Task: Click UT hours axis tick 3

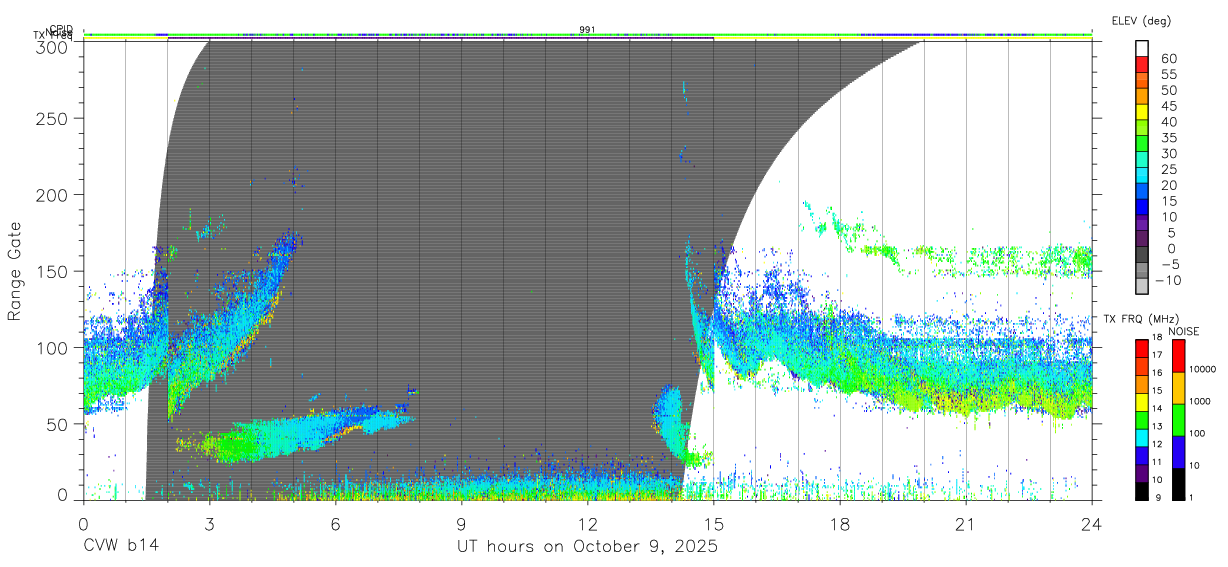Action: click(x=209, y=523)
